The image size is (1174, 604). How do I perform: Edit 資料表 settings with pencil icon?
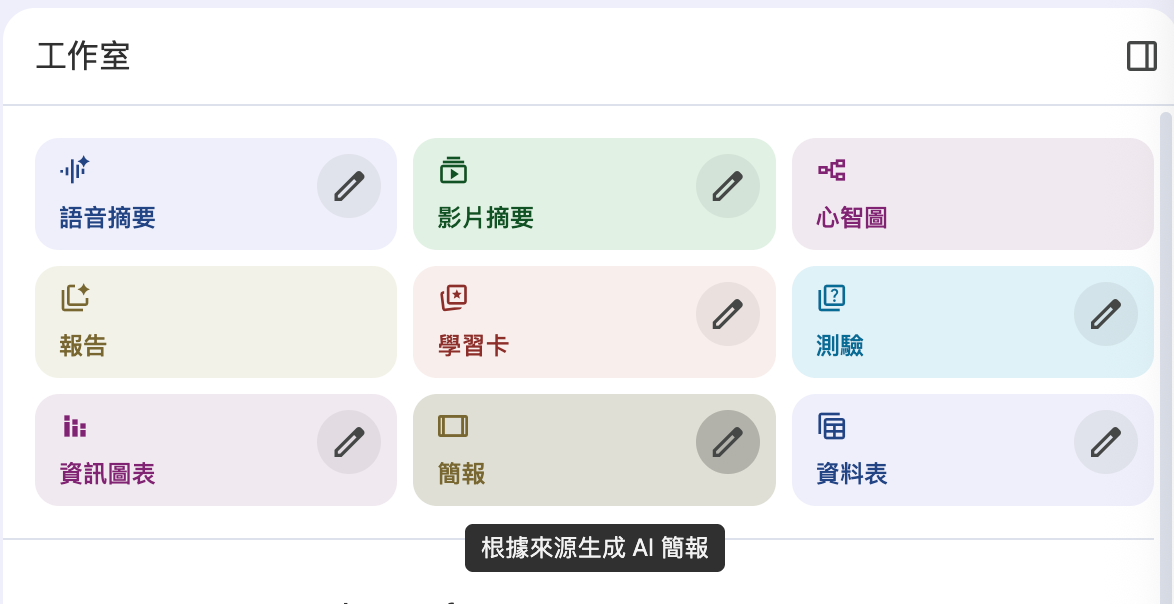1105,442
